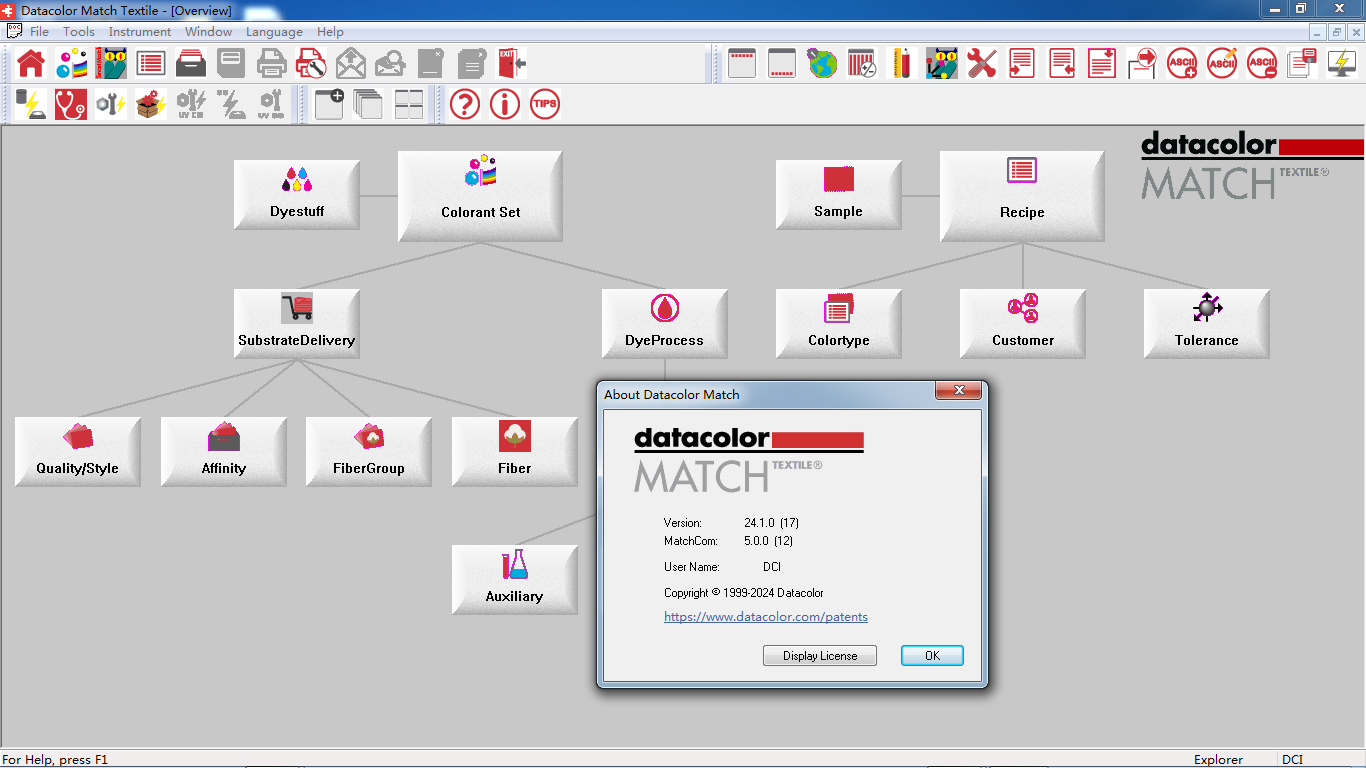The height and width of the screenshot is (768, 1366).
Task: Click the ruler and pencil toolbar icon
Action: tap(902, 64)
